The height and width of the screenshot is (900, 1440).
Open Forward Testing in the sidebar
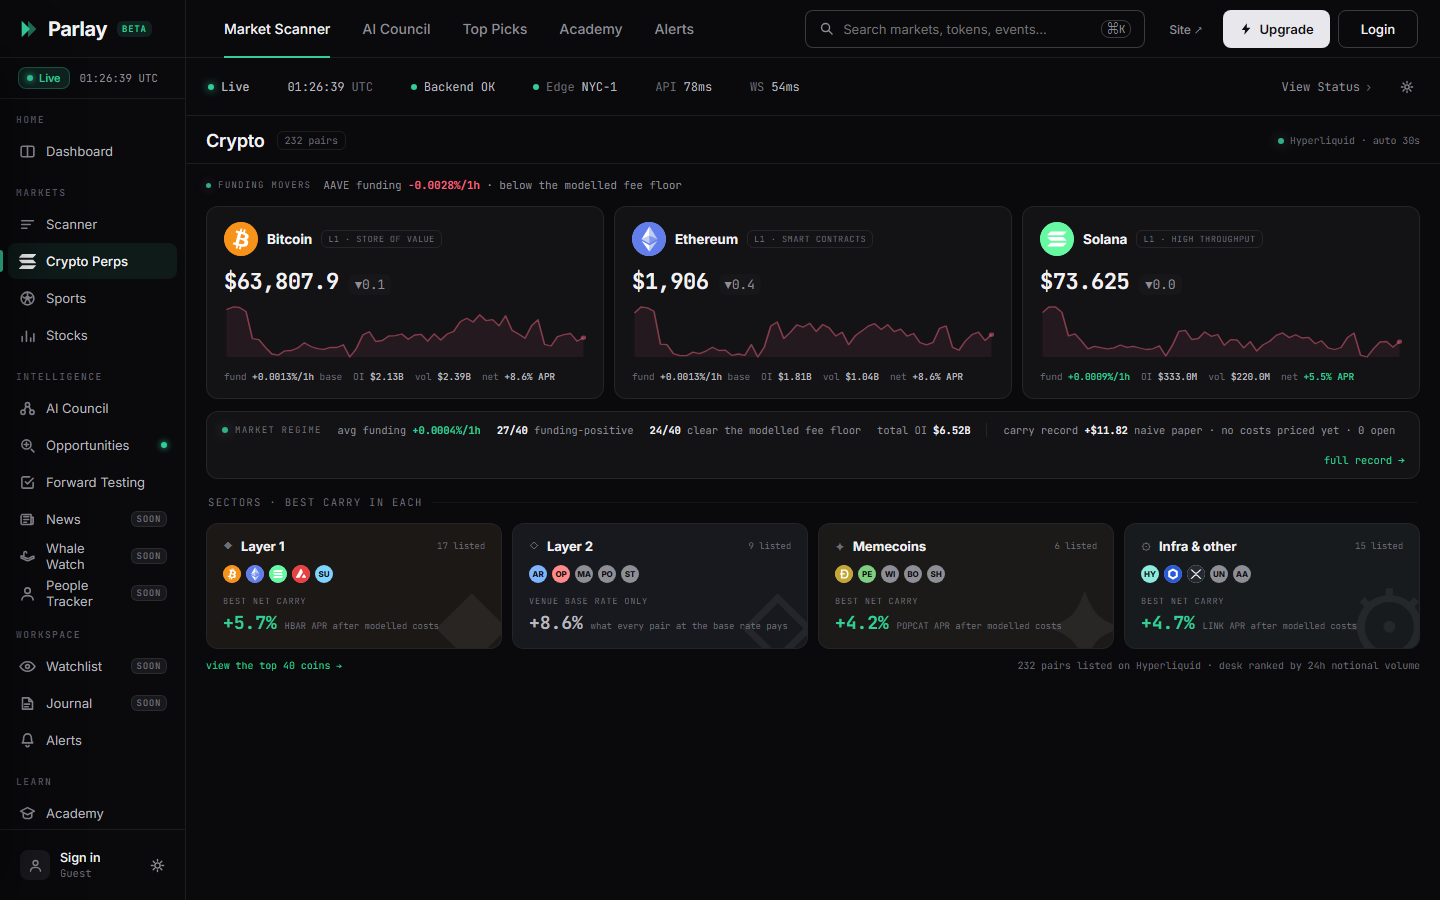click(92, 483)
